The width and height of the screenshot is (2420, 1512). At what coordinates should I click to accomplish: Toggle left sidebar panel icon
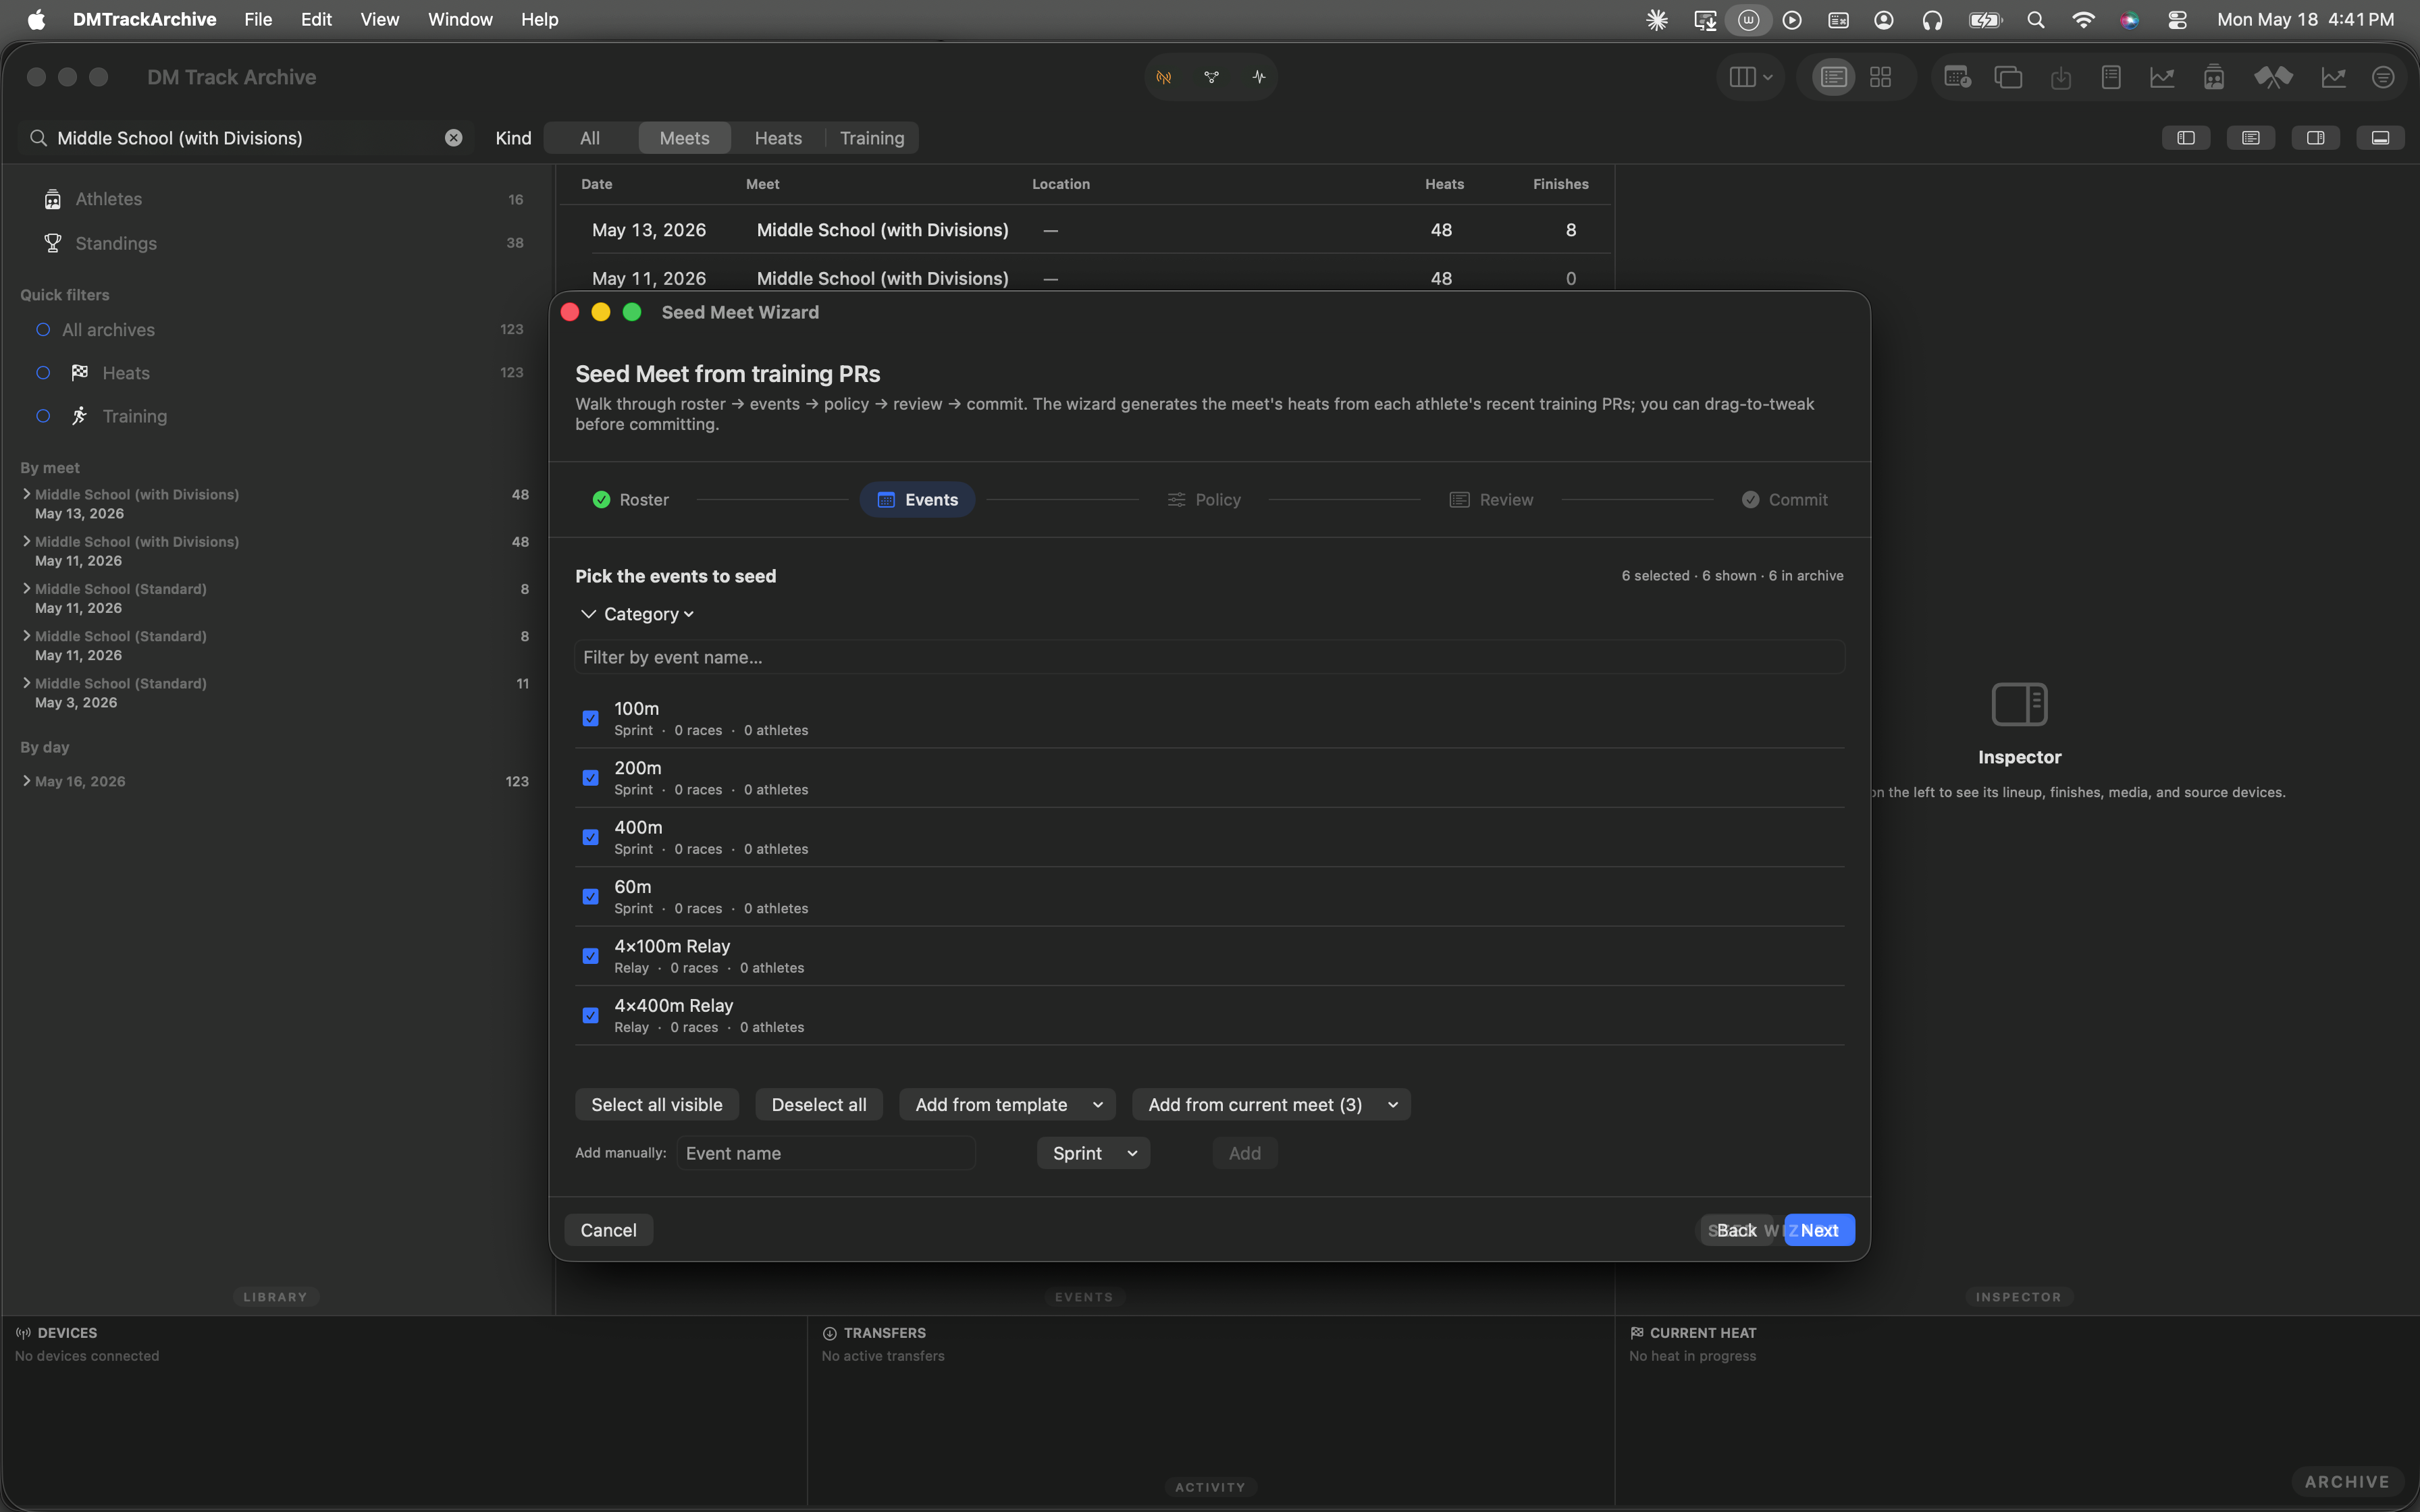coord(2186,138)
